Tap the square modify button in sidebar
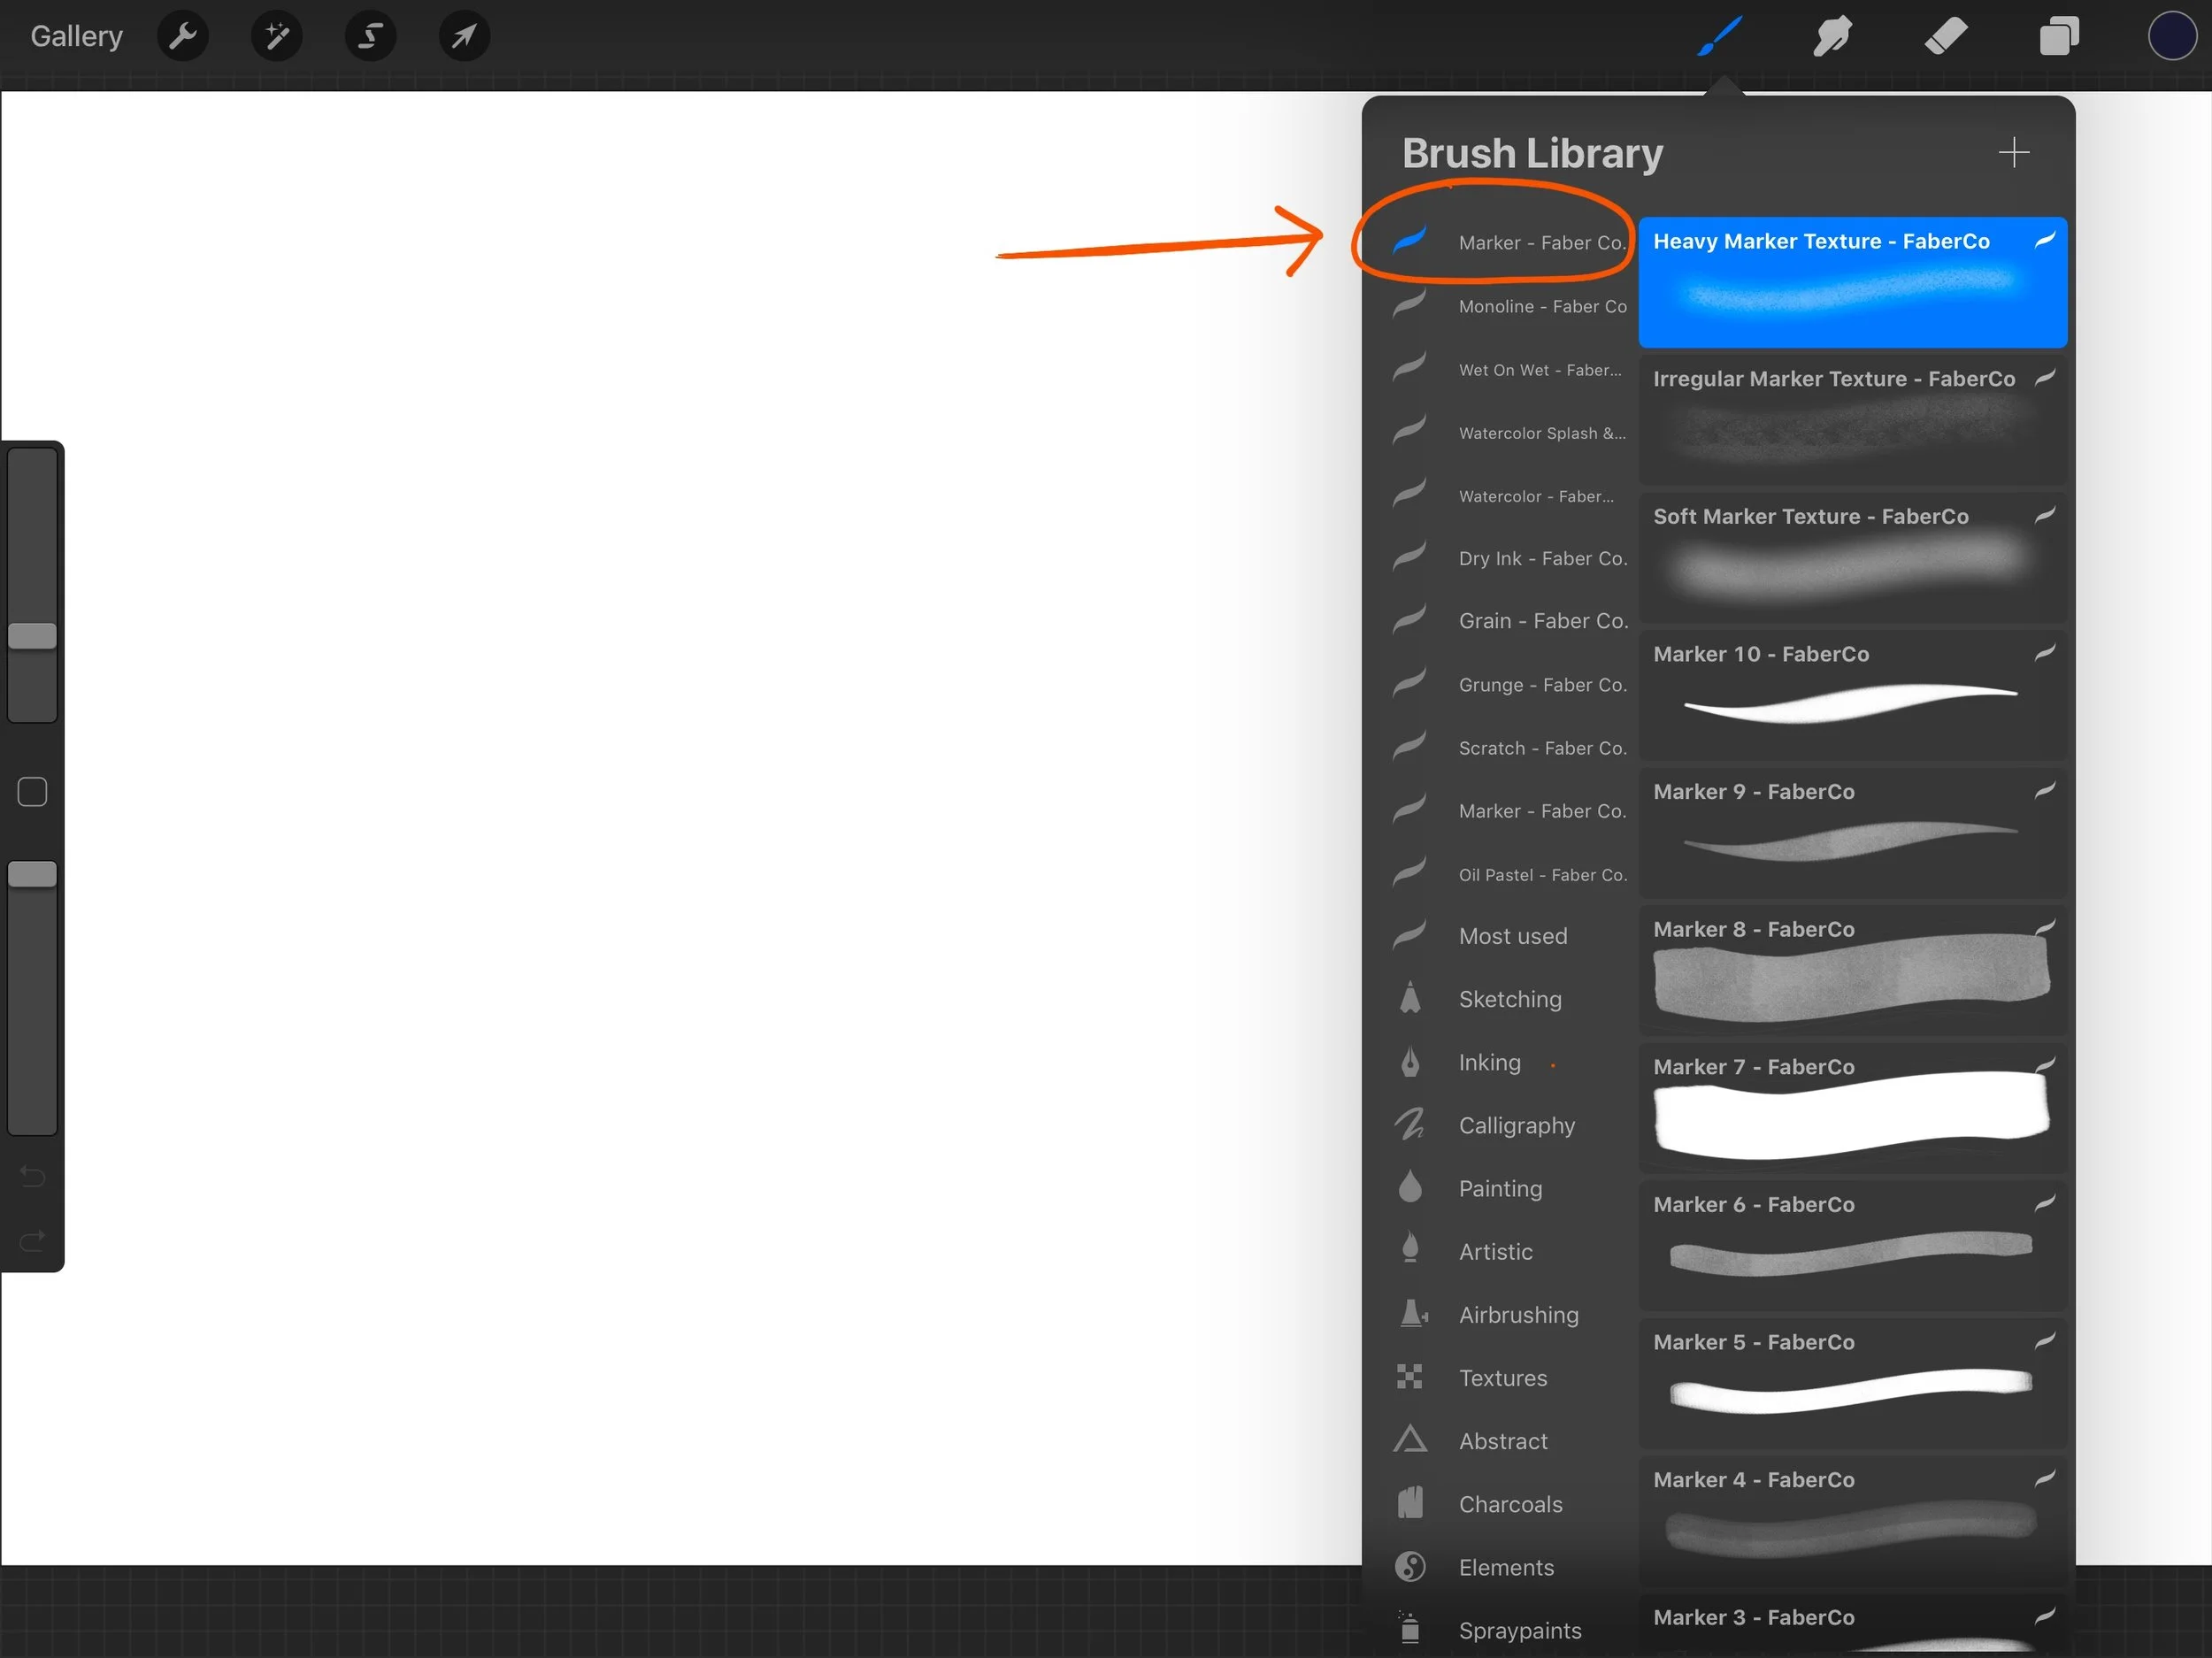 click(x=32, y=792)
